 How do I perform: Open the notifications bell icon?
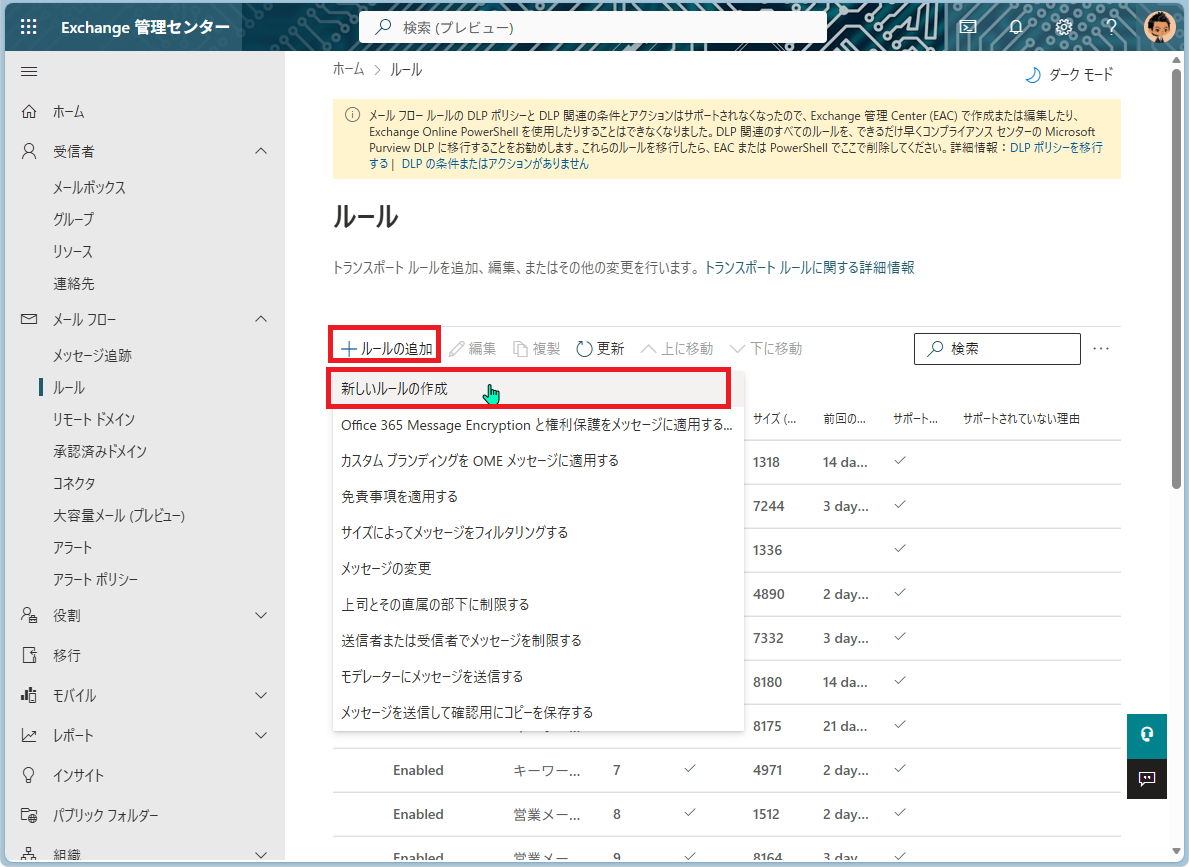click(x=1016, y=27)
